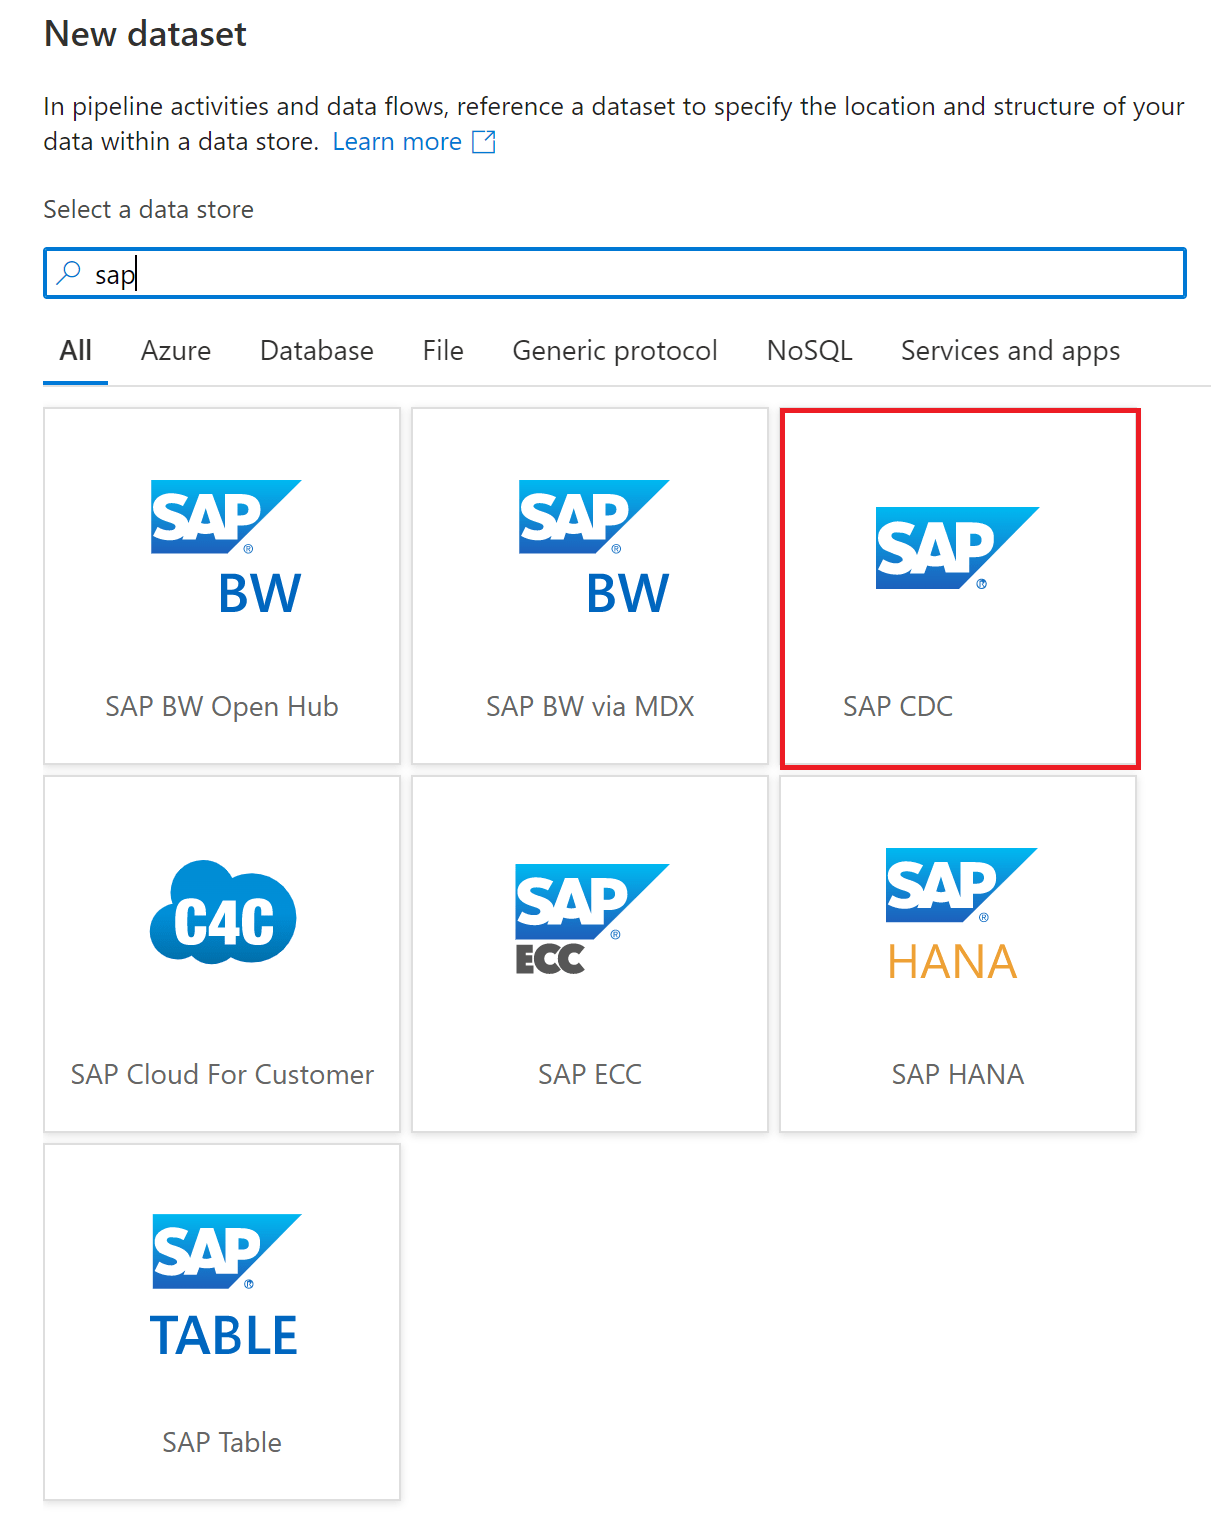1228x1520 pixels.
Task: Choose the SAP CDC data store
Action: pos(958,585)
